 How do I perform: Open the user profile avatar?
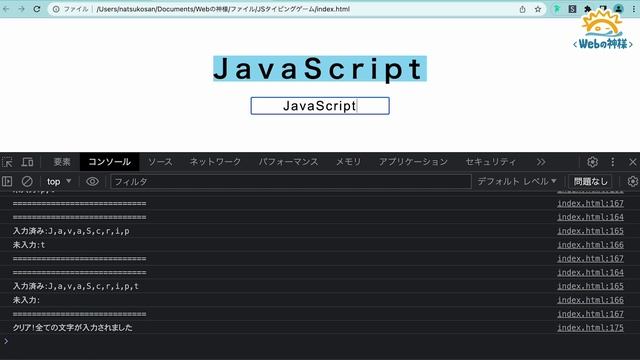click(619, 9)
